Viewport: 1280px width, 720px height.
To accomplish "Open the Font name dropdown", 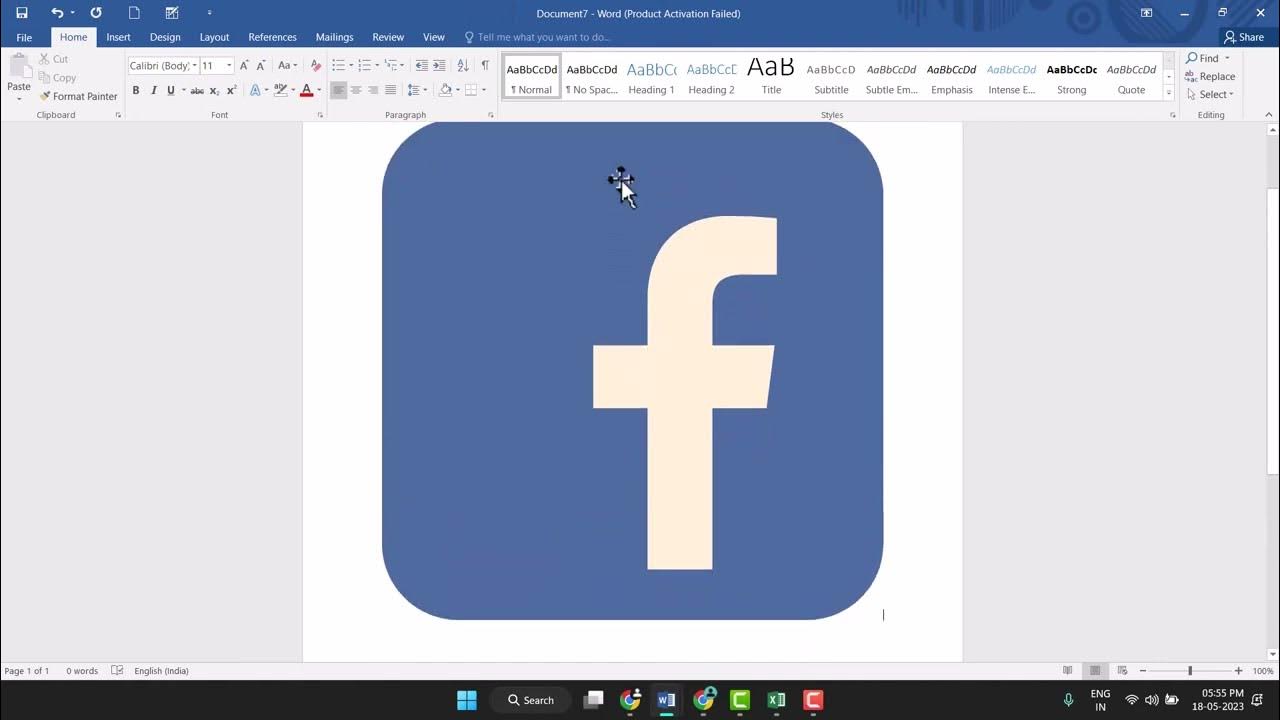I will pos(193,65).
